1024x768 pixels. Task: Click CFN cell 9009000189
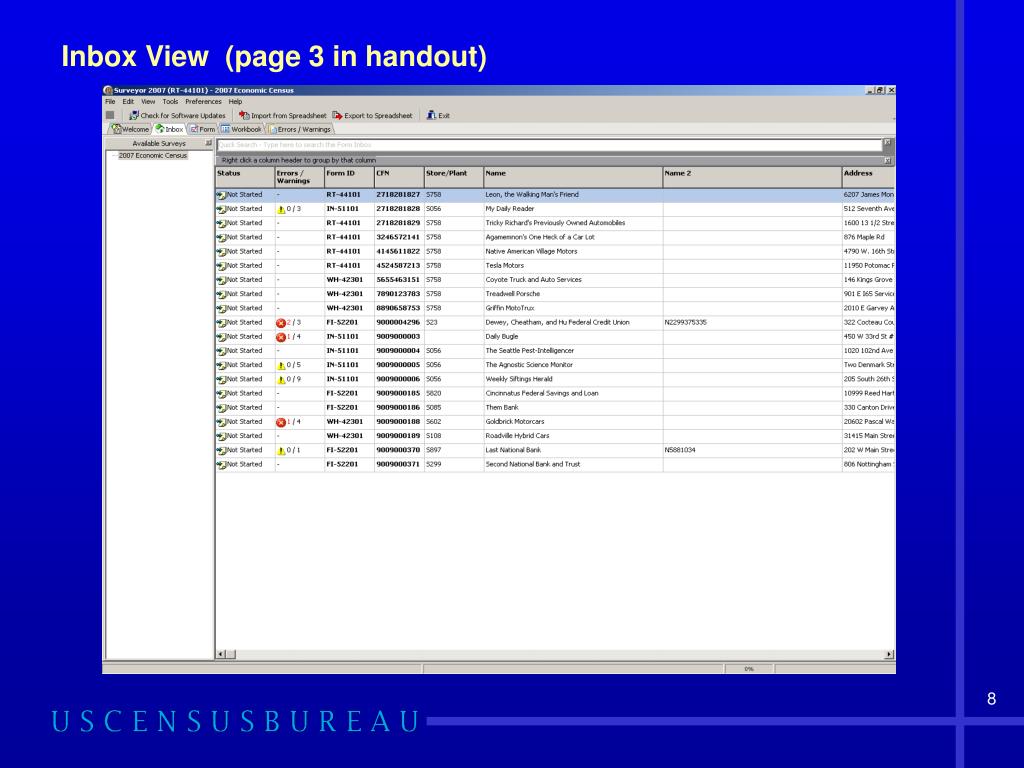[x=398, y=436]
